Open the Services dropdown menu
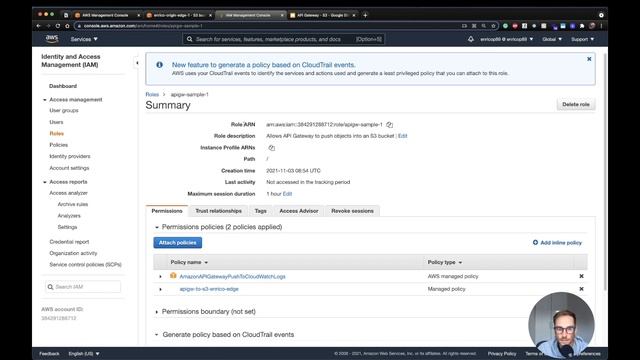 click(x=84, y=39)
